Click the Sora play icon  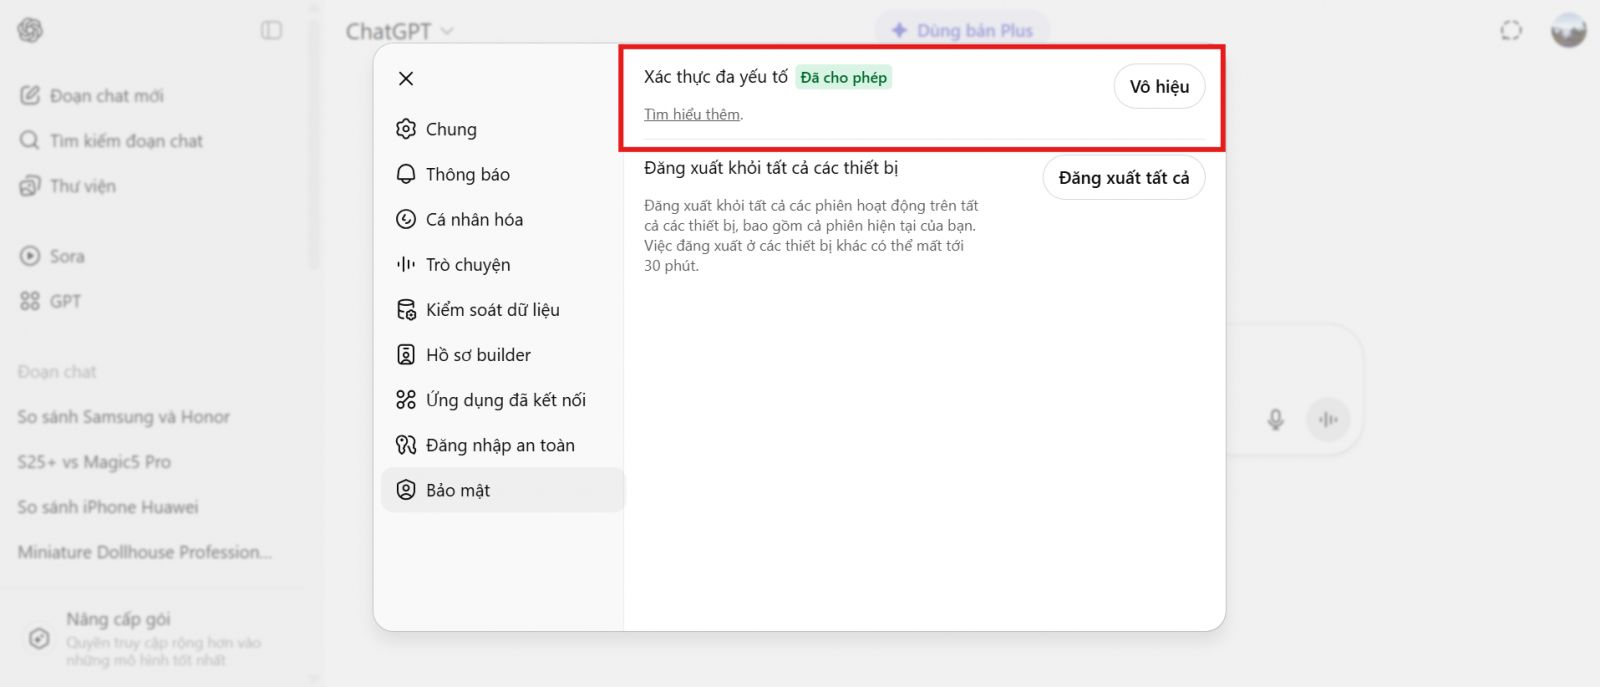[x=30, y=256]
